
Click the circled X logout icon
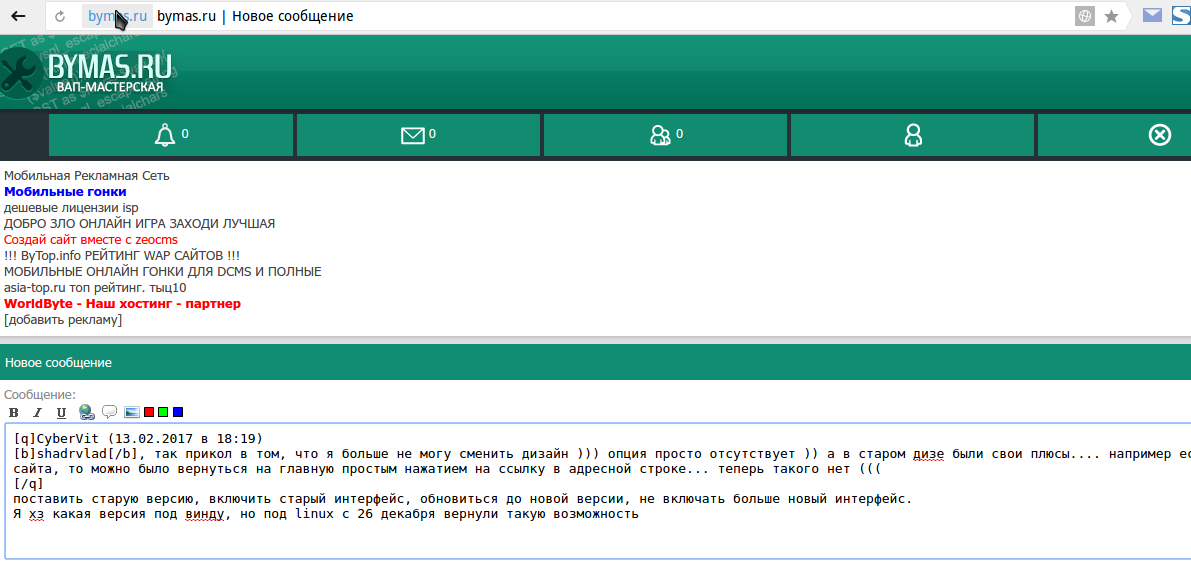[1159, 135]
